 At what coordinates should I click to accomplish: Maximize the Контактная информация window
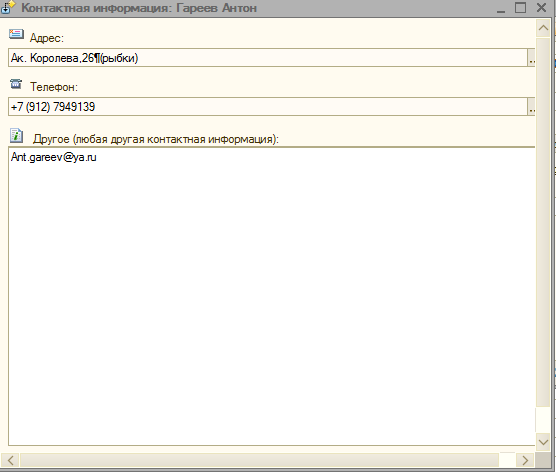pyautogui.click(x=521, y=7)
